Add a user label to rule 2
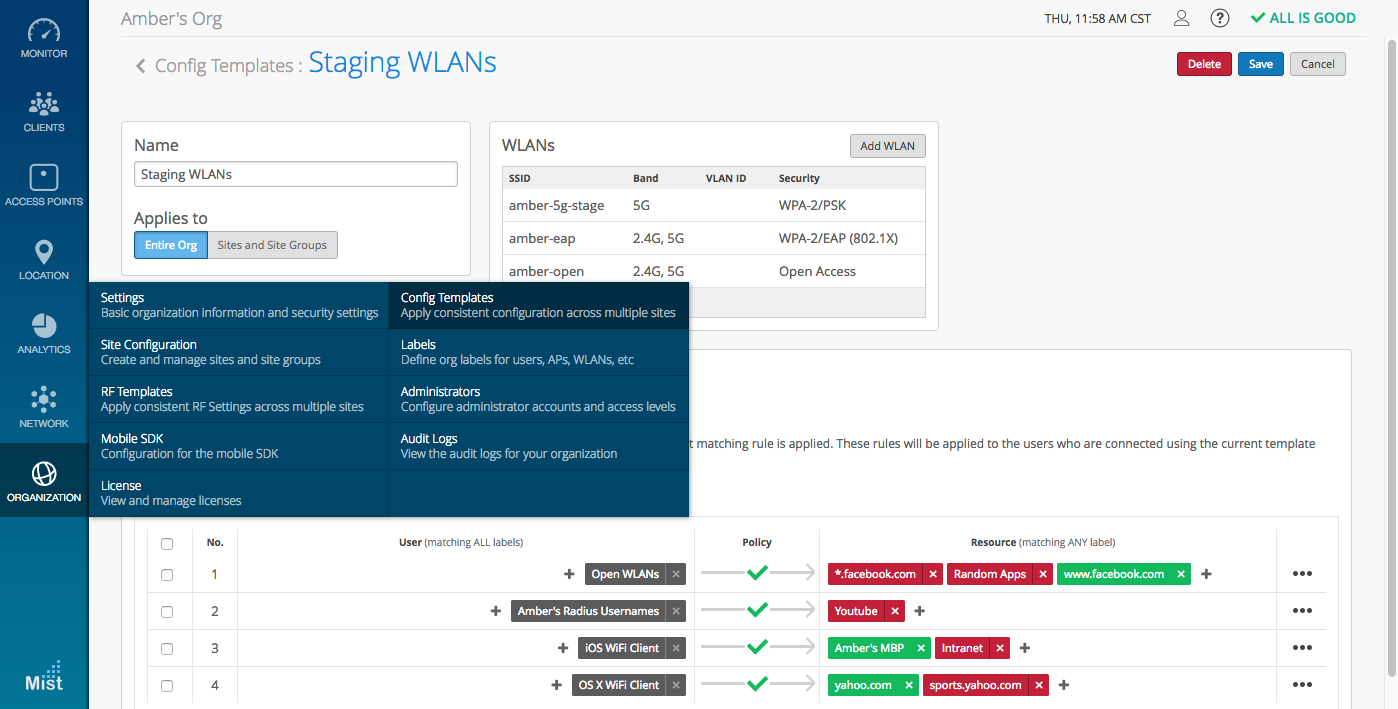The height and width of the screenshot is (709, 1398). 495,611
